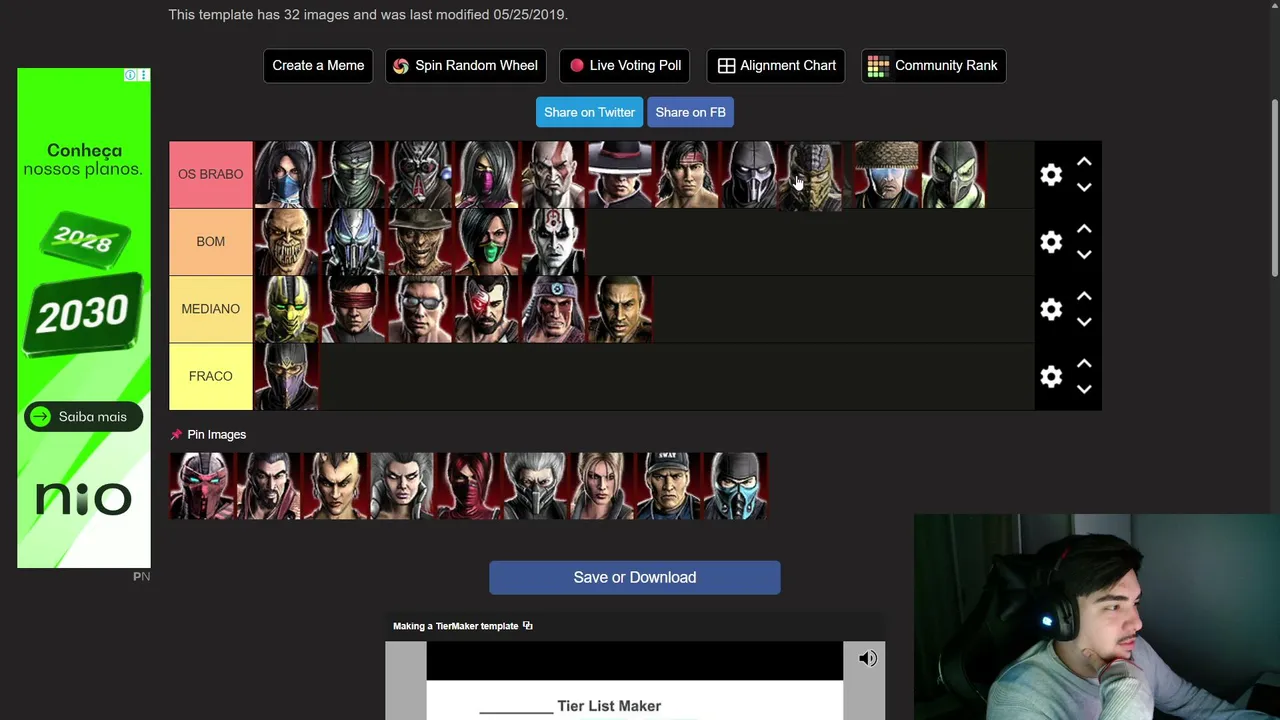Select Liu Kang with red headband
1280x720 pixels.
(x=688, y=175)
